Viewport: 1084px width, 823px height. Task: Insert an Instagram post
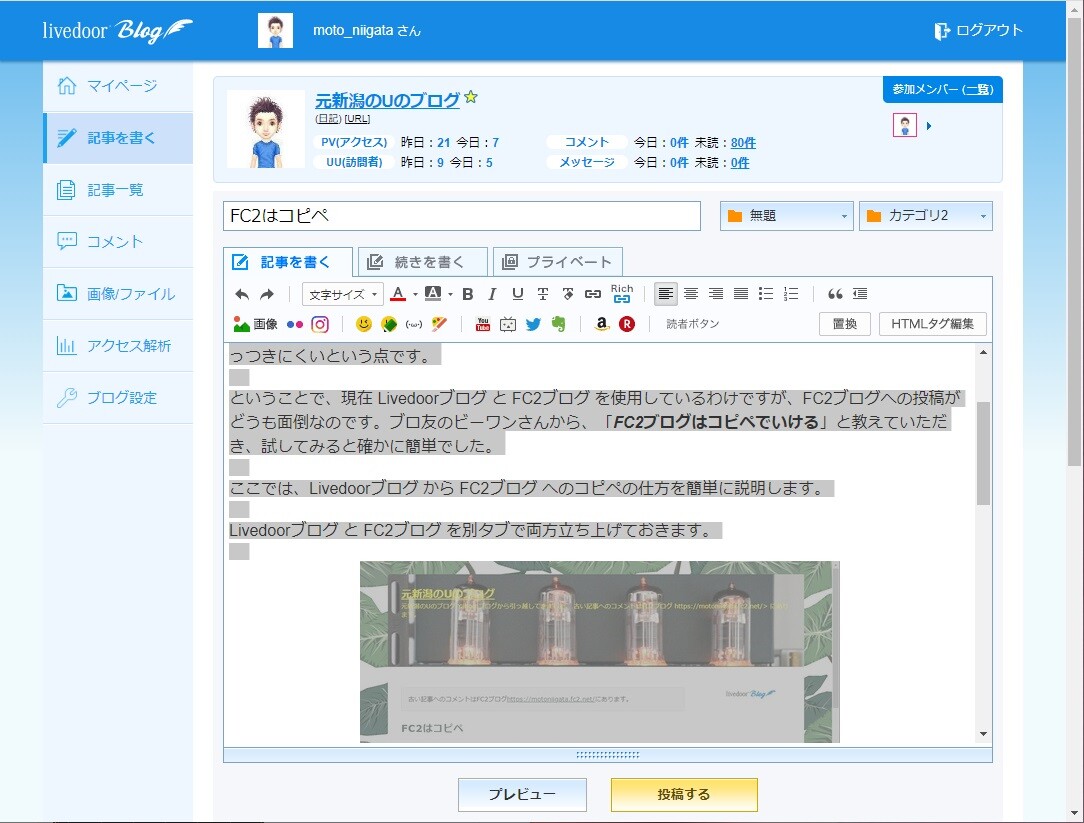(320, 324)
